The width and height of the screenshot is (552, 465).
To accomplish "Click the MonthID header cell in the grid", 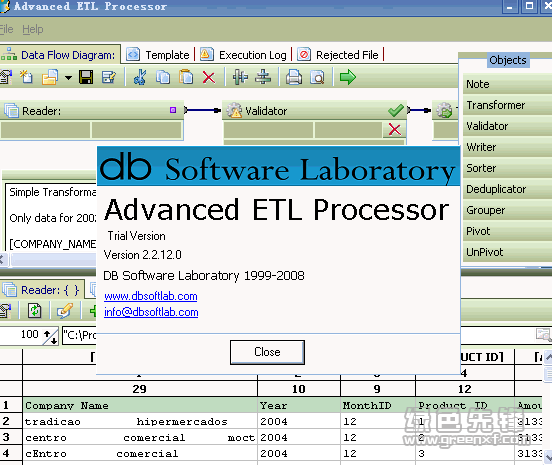I will click(378, 406).
